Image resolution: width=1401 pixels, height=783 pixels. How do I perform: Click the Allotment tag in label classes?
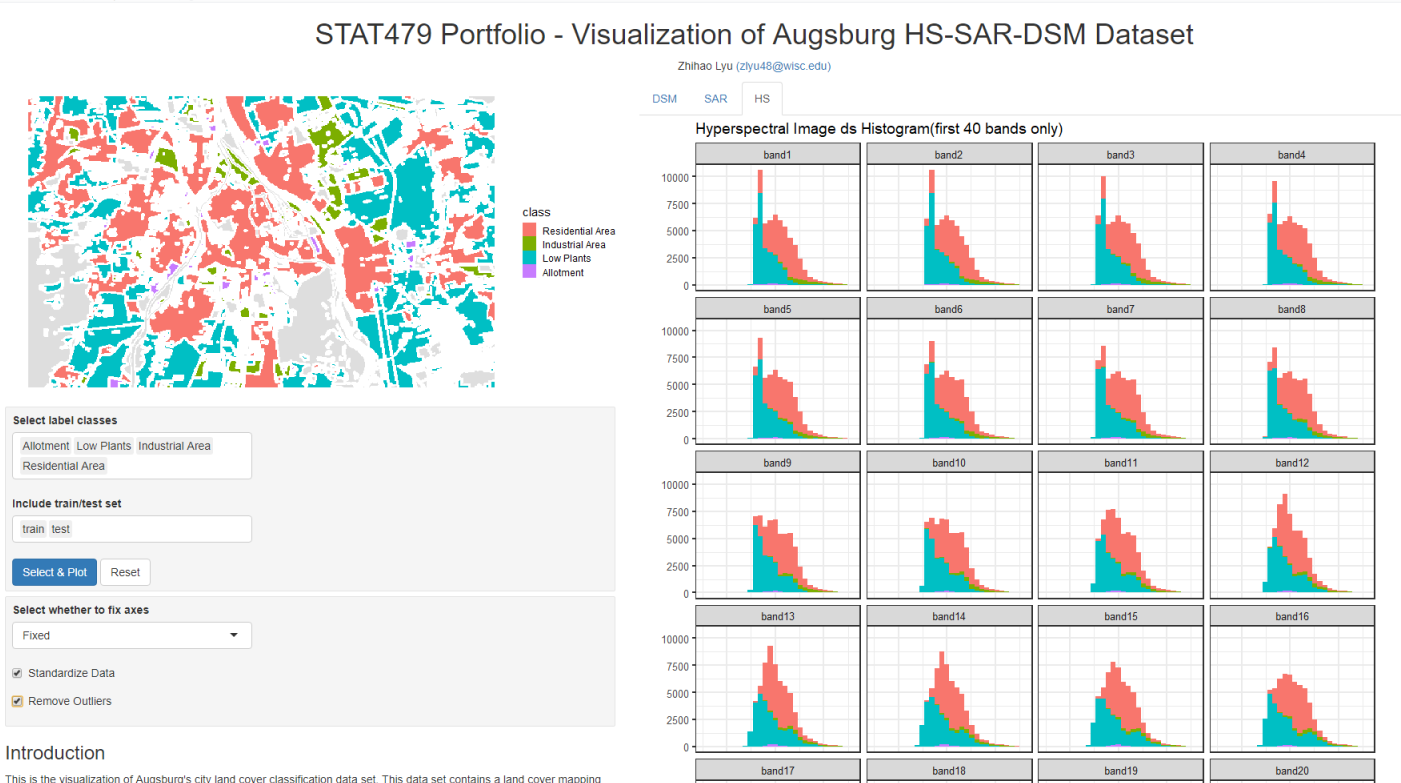click(46, 446)
